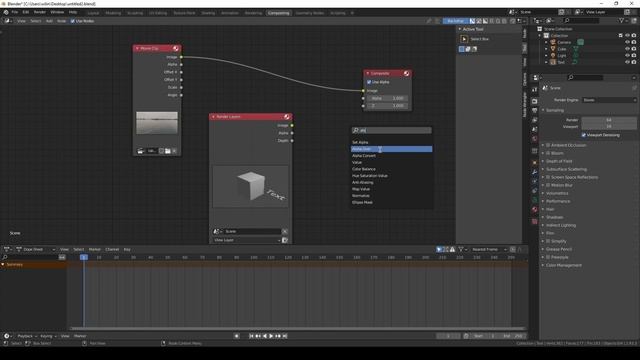Viewport: 640px width, 360px height.
Task: Toggle the Bloom checkbox
Action: tap(548, 153)
